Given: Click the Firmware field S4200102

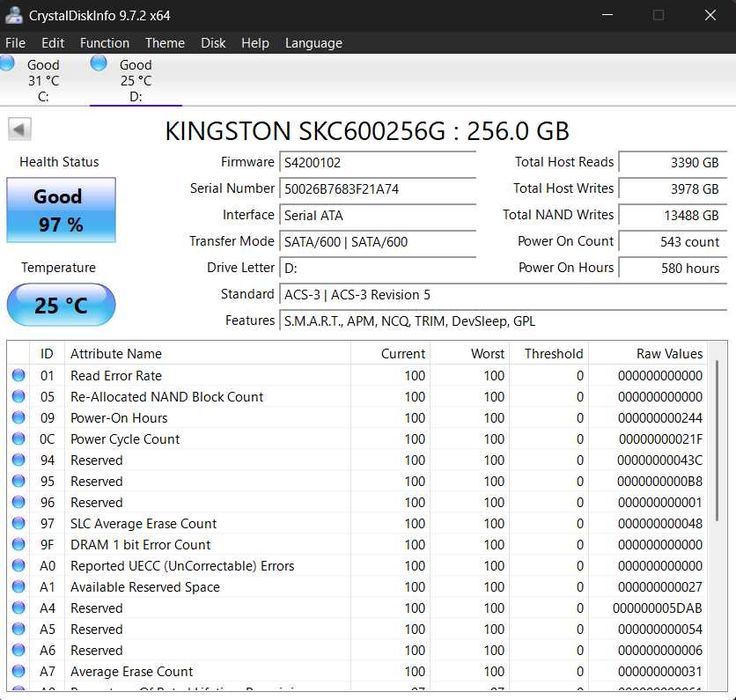Looking at the screenshot, I should [x=377, y=162].
